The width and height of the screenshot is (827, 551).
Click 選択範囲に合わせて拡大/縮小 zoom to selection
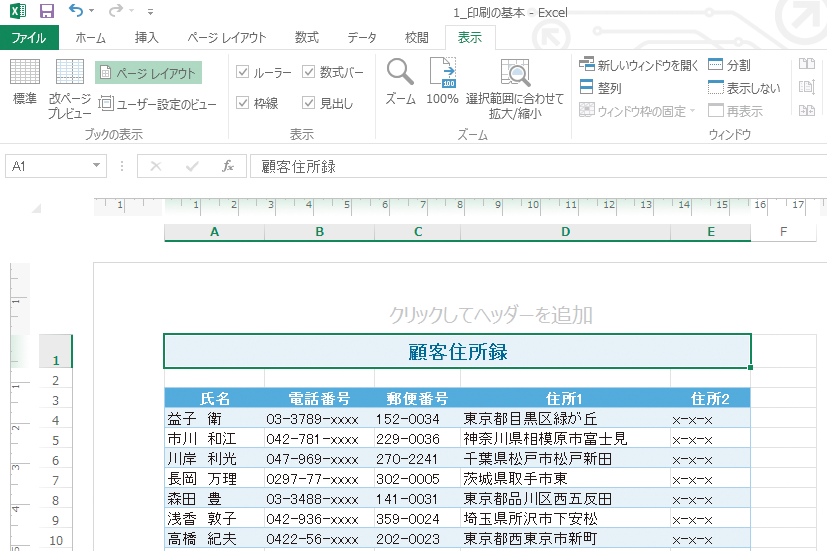pyautogui.click(x=515, y=89)
